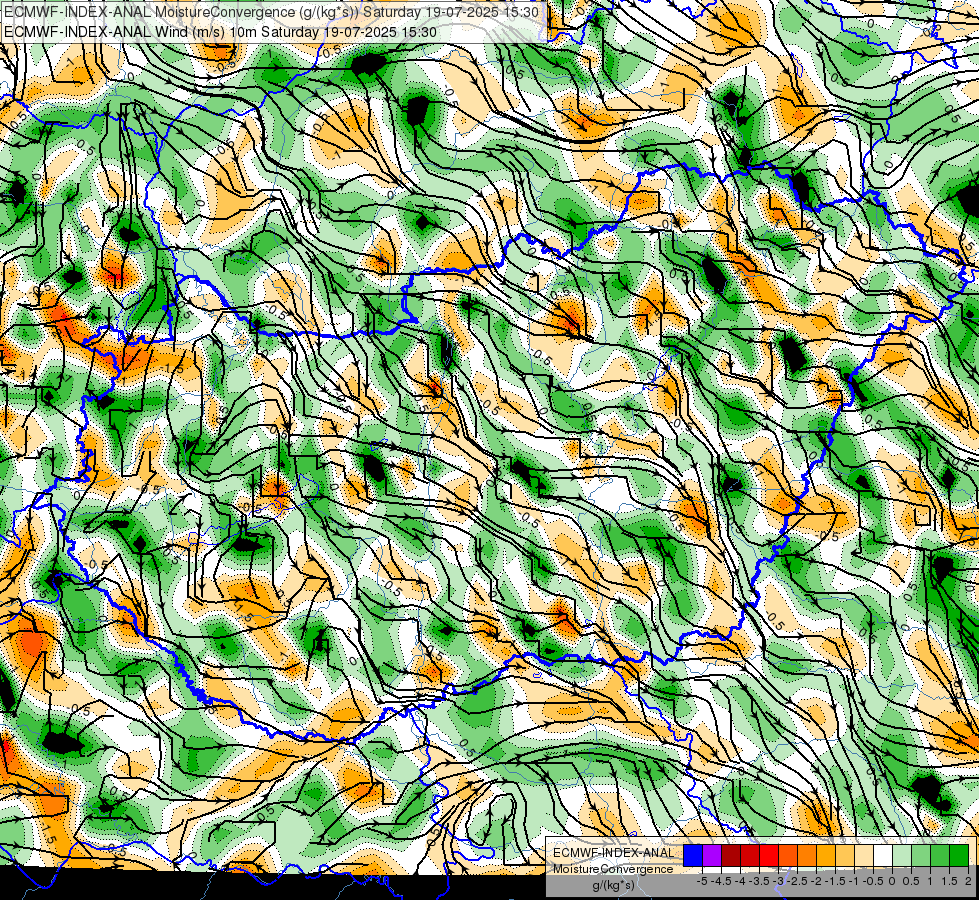Click the 2 tick label on the legend
The image size is (979, 900).
[x=968, y=881]
